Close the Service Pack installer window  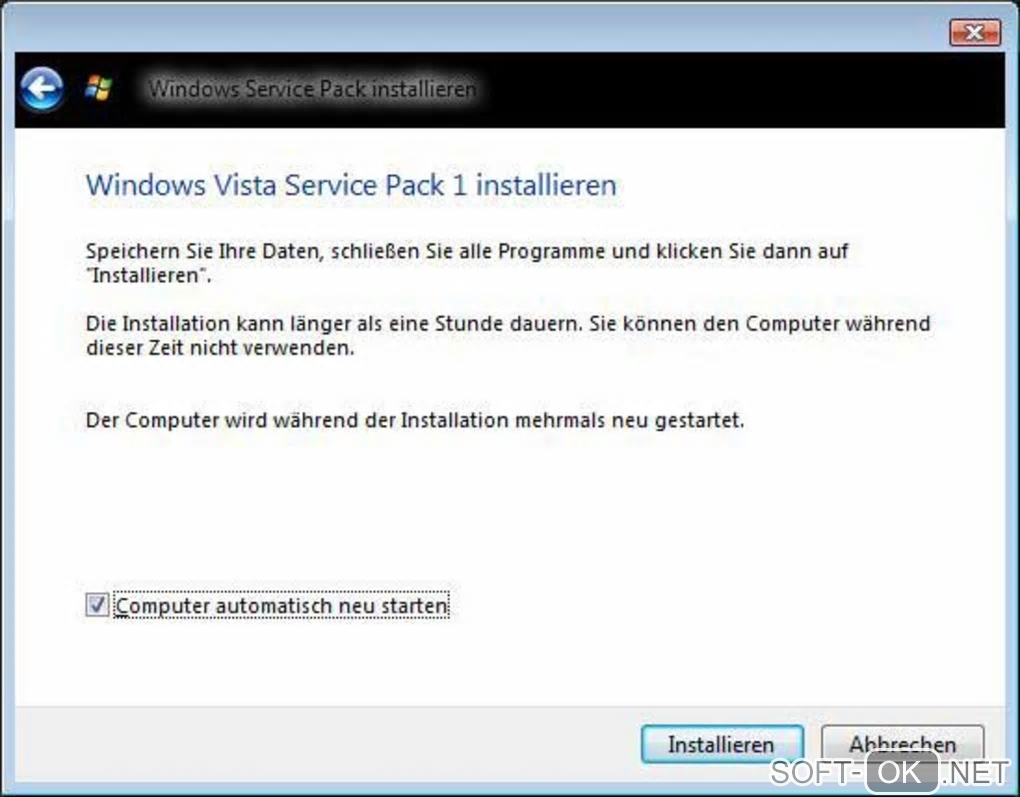click(x=973, y=33)
